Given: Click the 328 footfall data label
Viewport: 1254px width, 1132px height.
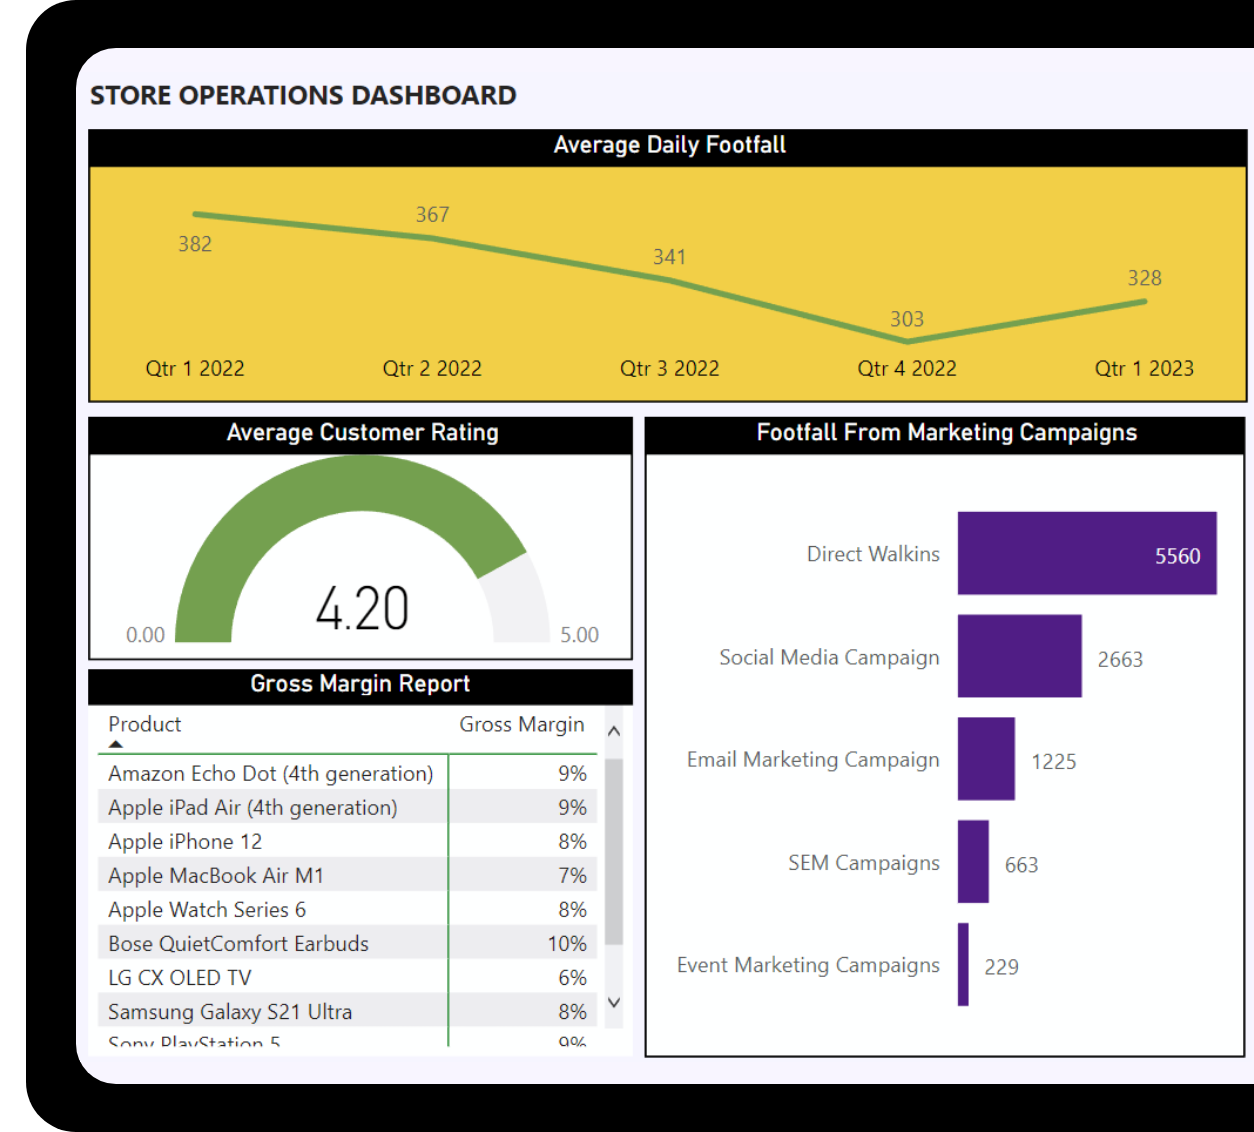Looking at the screenshot, I should click(x=1145, y=278).
